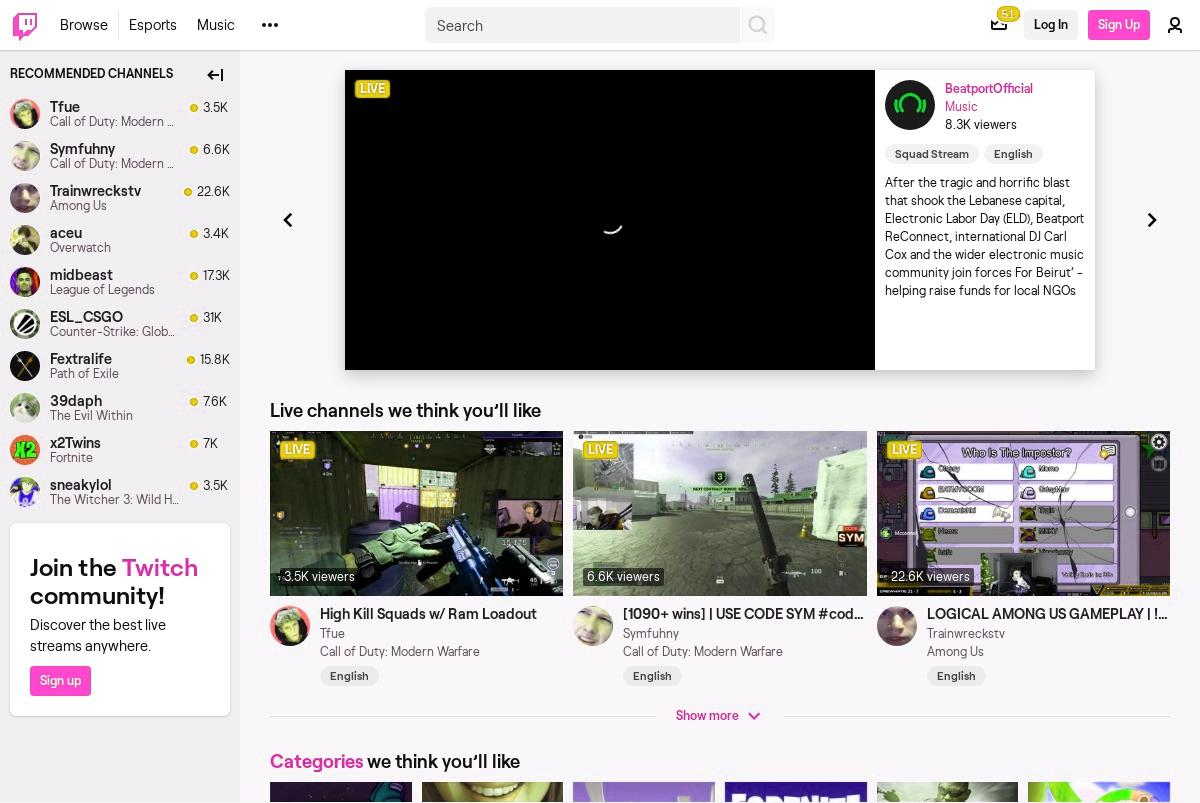
Task: Open the Esports menu item
Action: click(153, 25)
